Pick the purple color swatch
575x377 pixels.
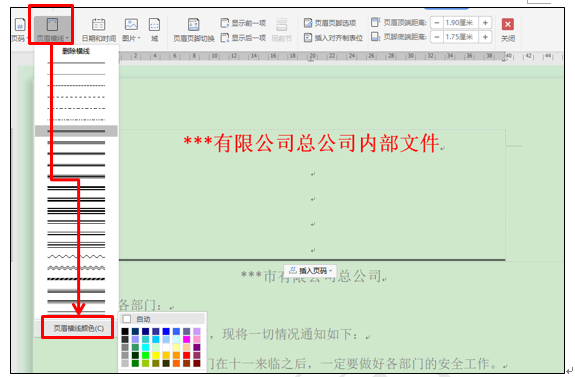(197, 348)
